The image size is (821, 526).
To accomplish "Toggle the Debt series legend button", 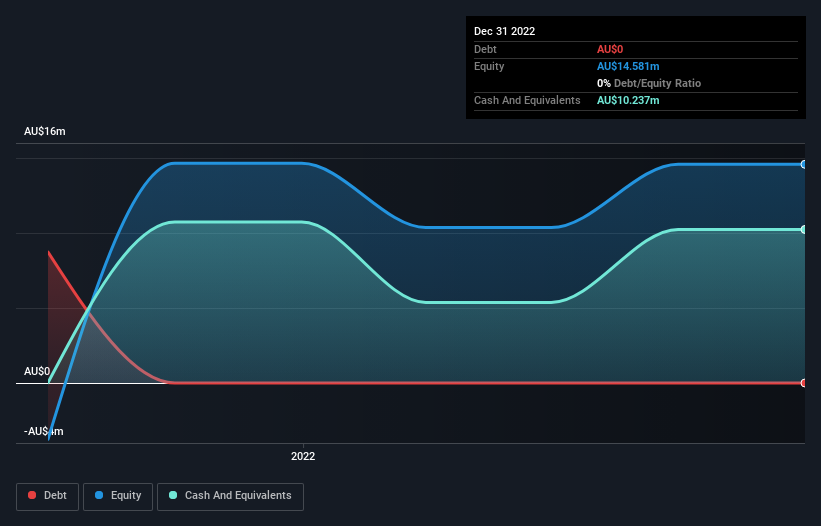I will point(48,496).
